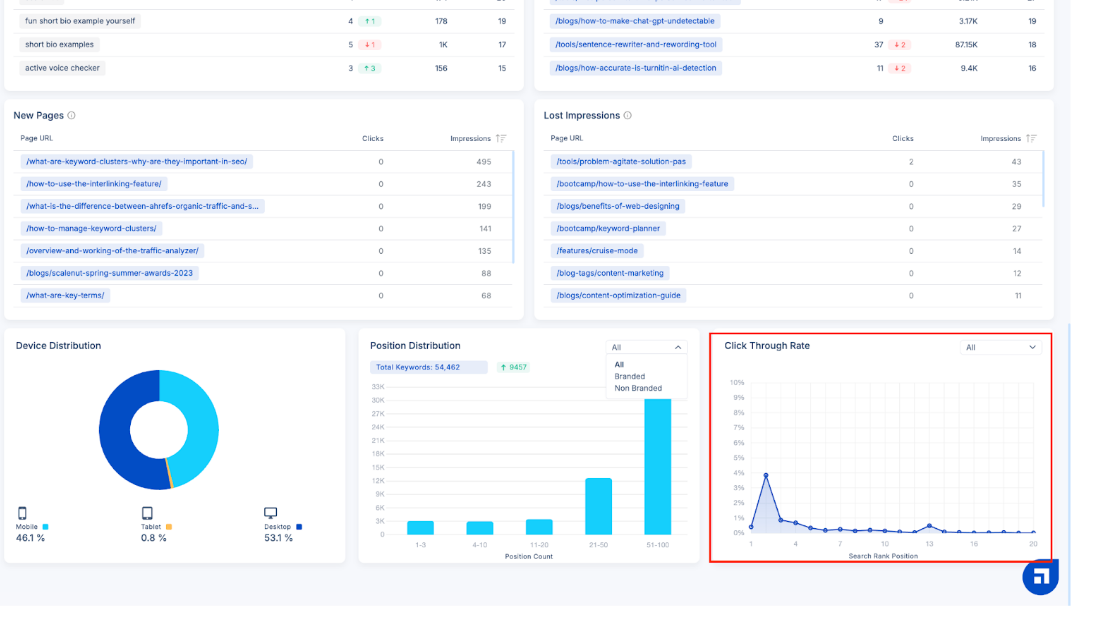Click the Desktop monitor icon
Viewport: 1101px width, 630px height.
pyautogui.click(x=270, y=513)
